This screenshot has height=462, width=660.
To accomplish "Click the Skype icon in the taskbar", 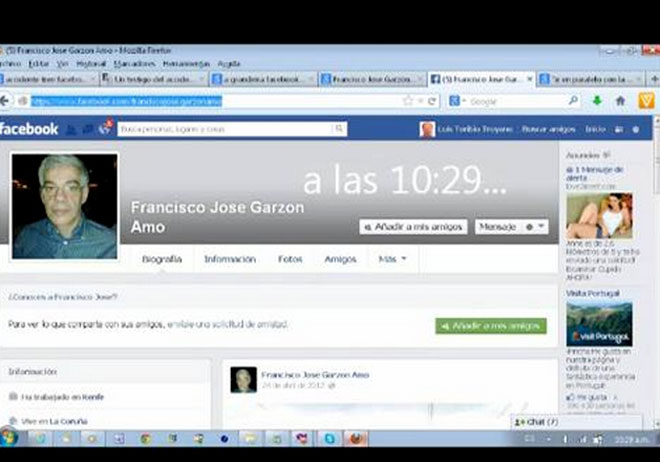I will pyautogui.click(x=328, y=438).
